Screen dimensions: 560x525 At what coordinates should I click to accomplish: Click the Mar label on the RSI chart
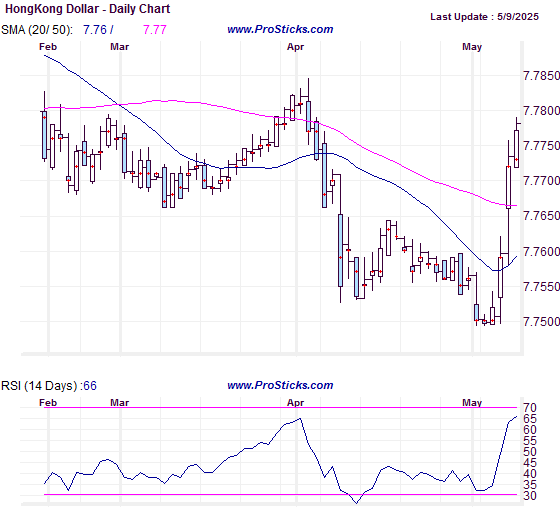click(119, 402)
